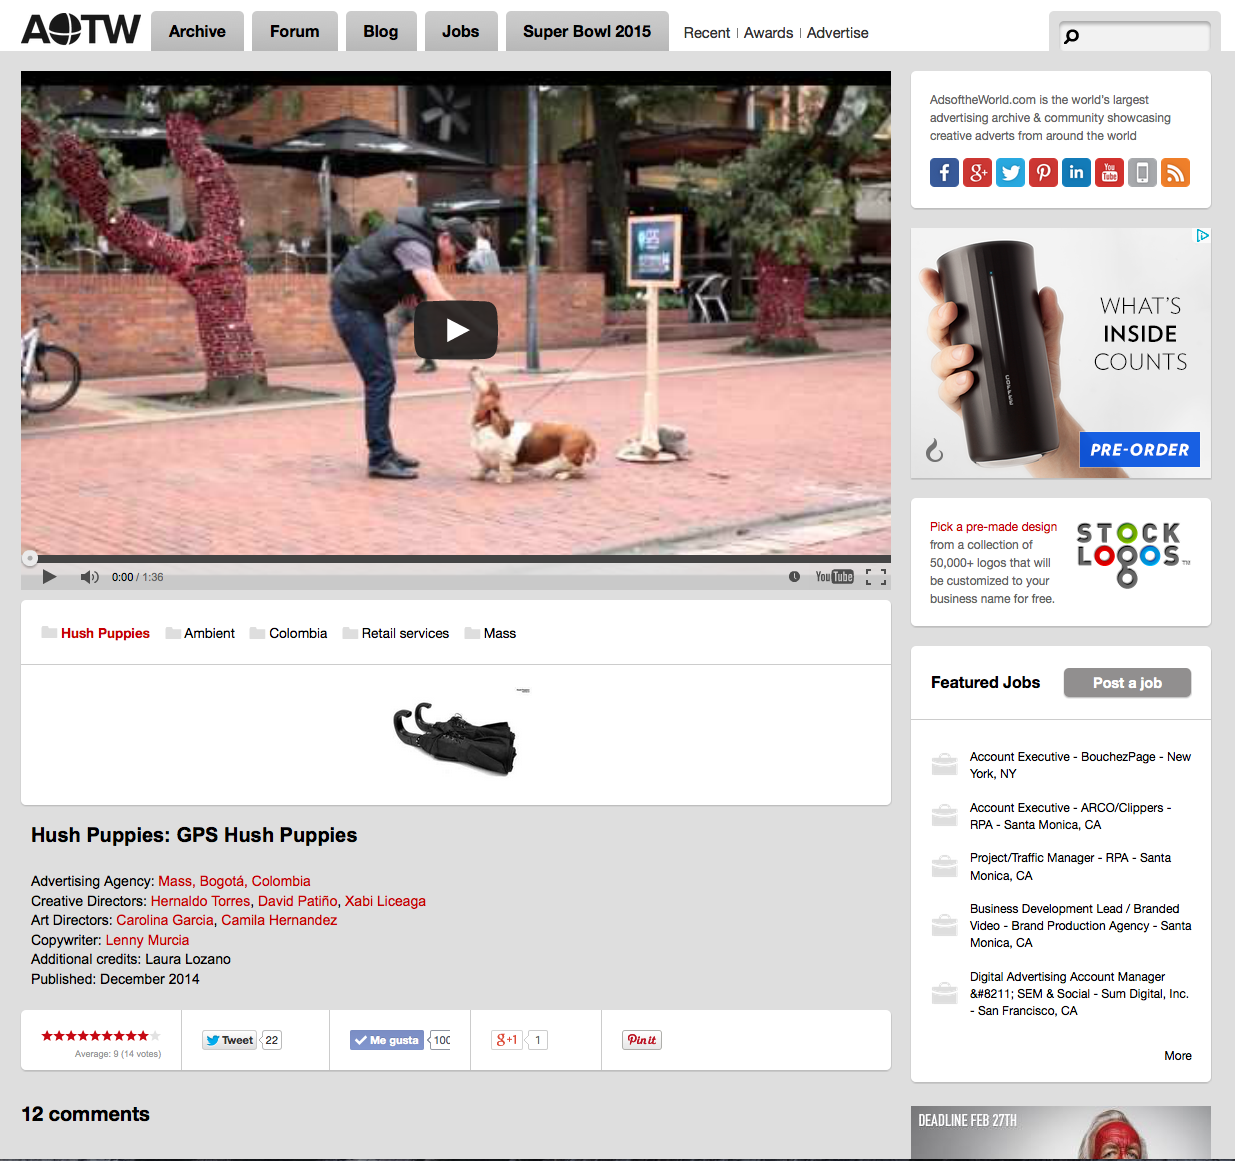Open the Google Plus social icon
The width and height of the screenshot is (1235, 1161).
[x=977, y=173]
